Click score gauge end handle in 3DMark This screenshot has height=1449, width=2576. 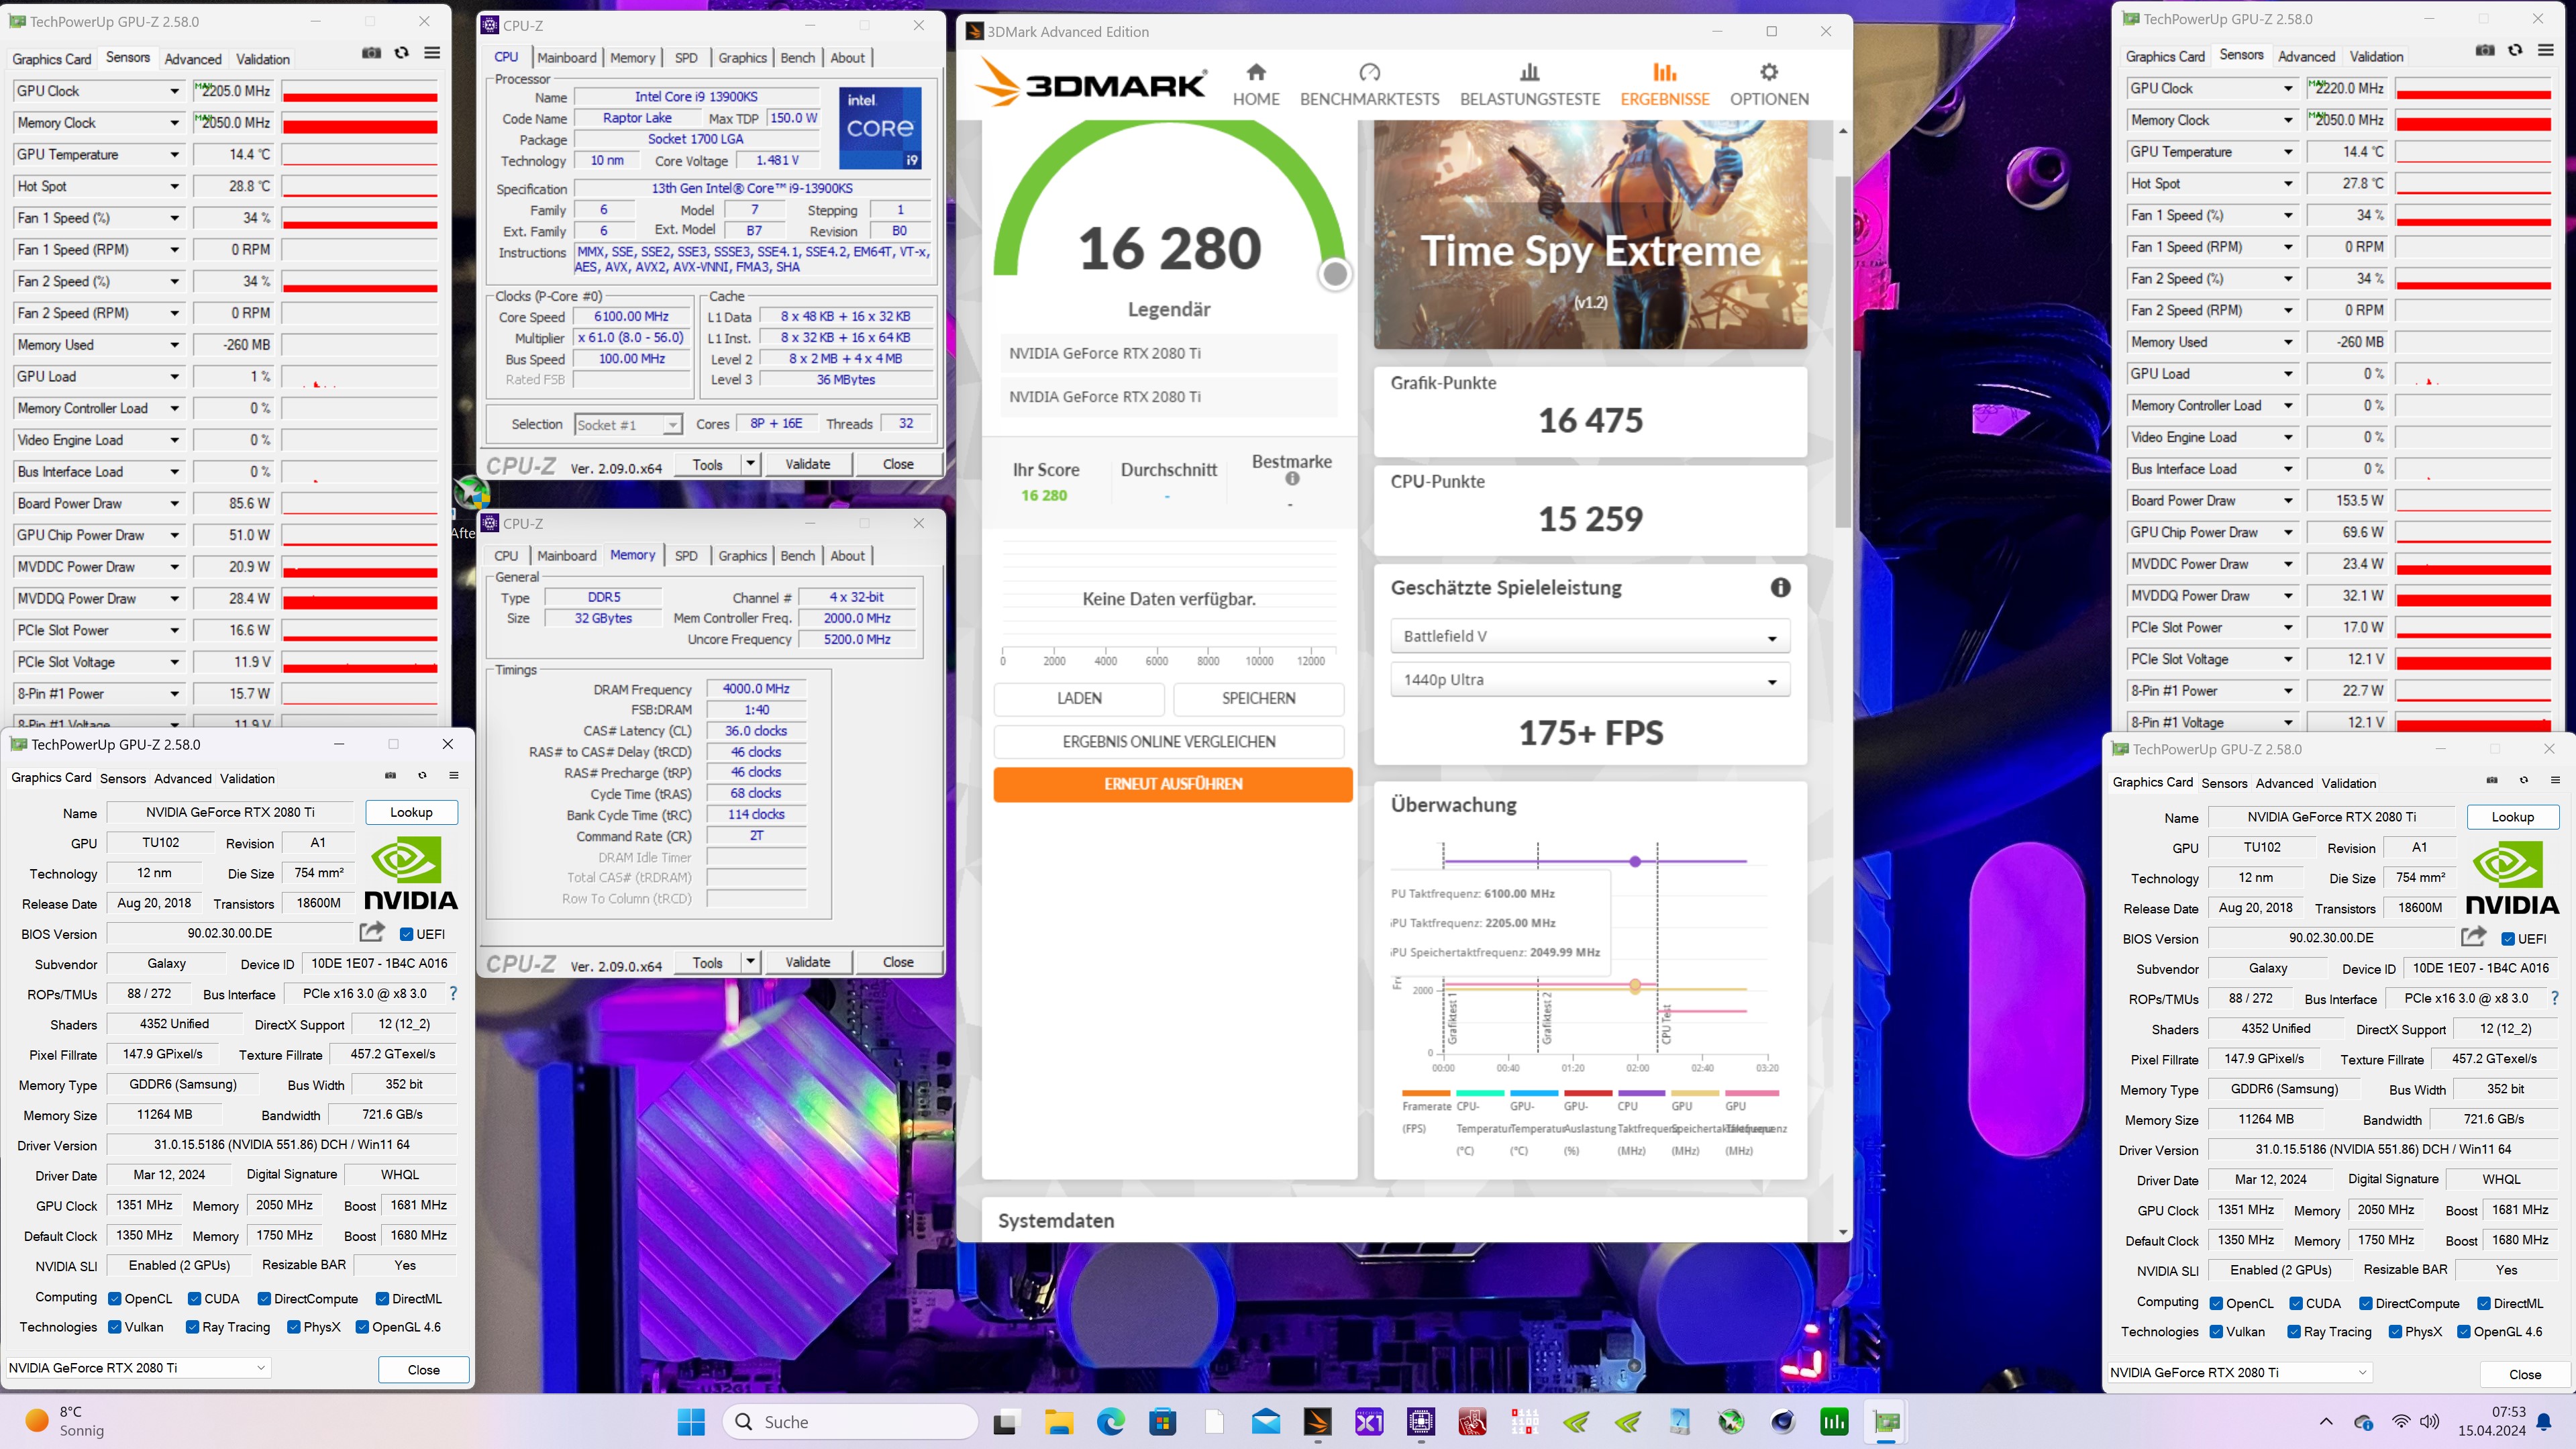[x=1335, y=274]
